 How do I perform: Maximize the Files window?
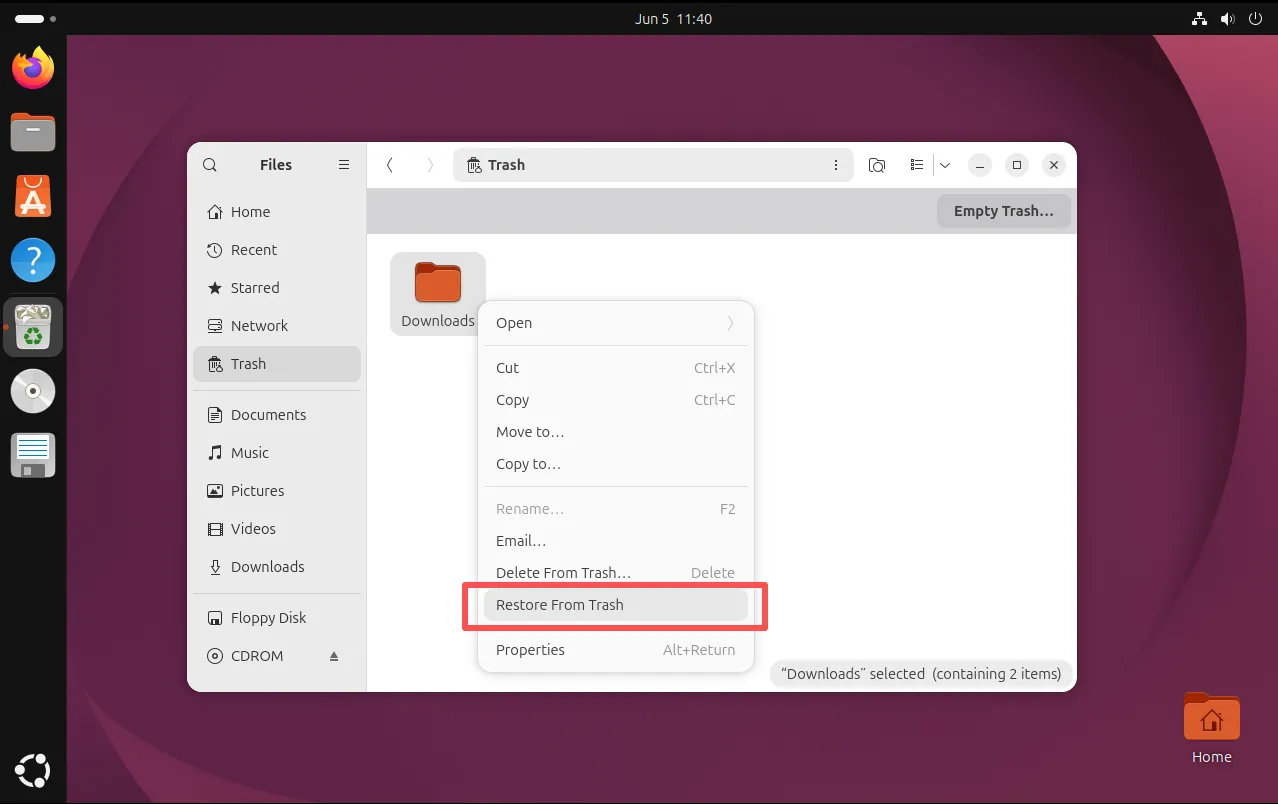(1017, 165)
